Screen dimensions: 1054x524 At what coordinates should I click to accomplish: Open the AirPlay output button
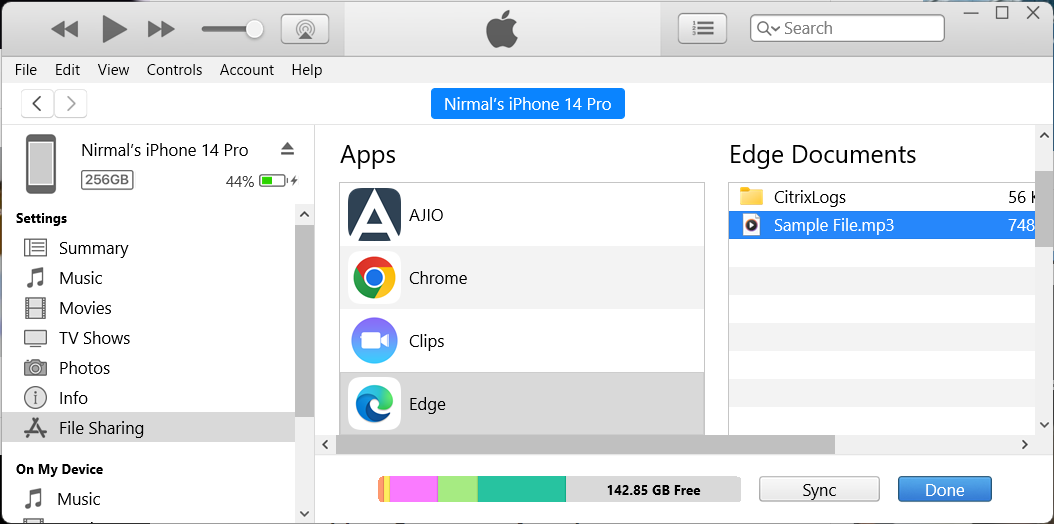coord(305,29)
